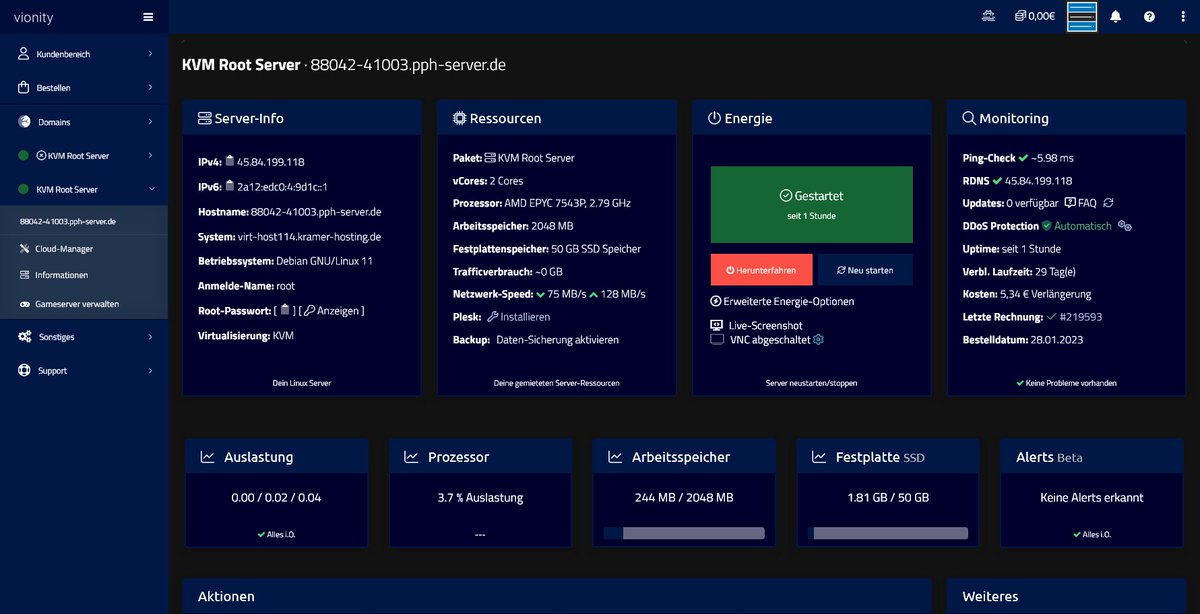Show root password via Anzeigen
The height and width of the screenshot is (614, 1200).
click(x=334, y=311)
